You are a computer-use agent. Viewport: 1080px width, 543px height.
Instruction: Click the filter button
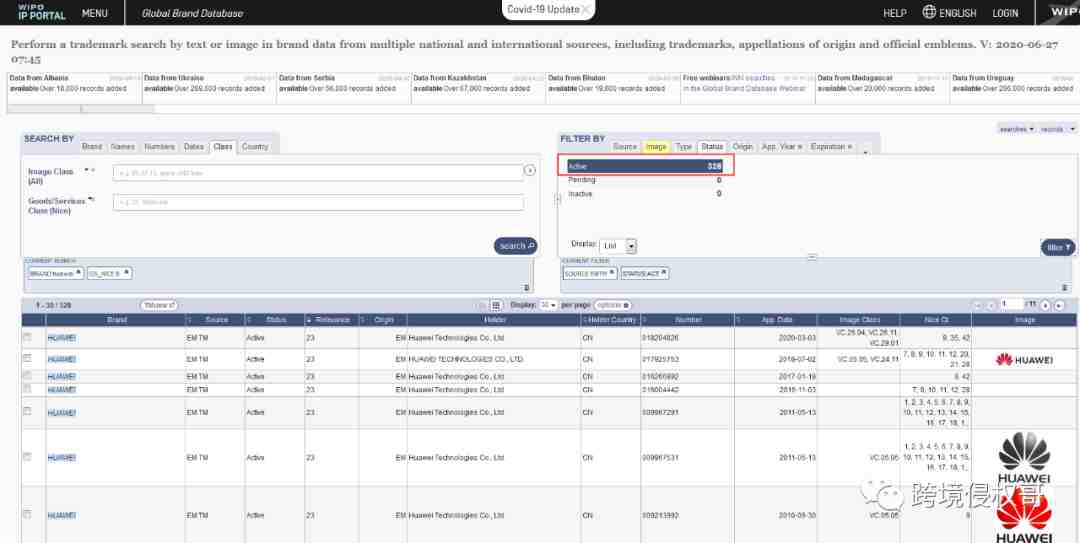point(1058,247)
